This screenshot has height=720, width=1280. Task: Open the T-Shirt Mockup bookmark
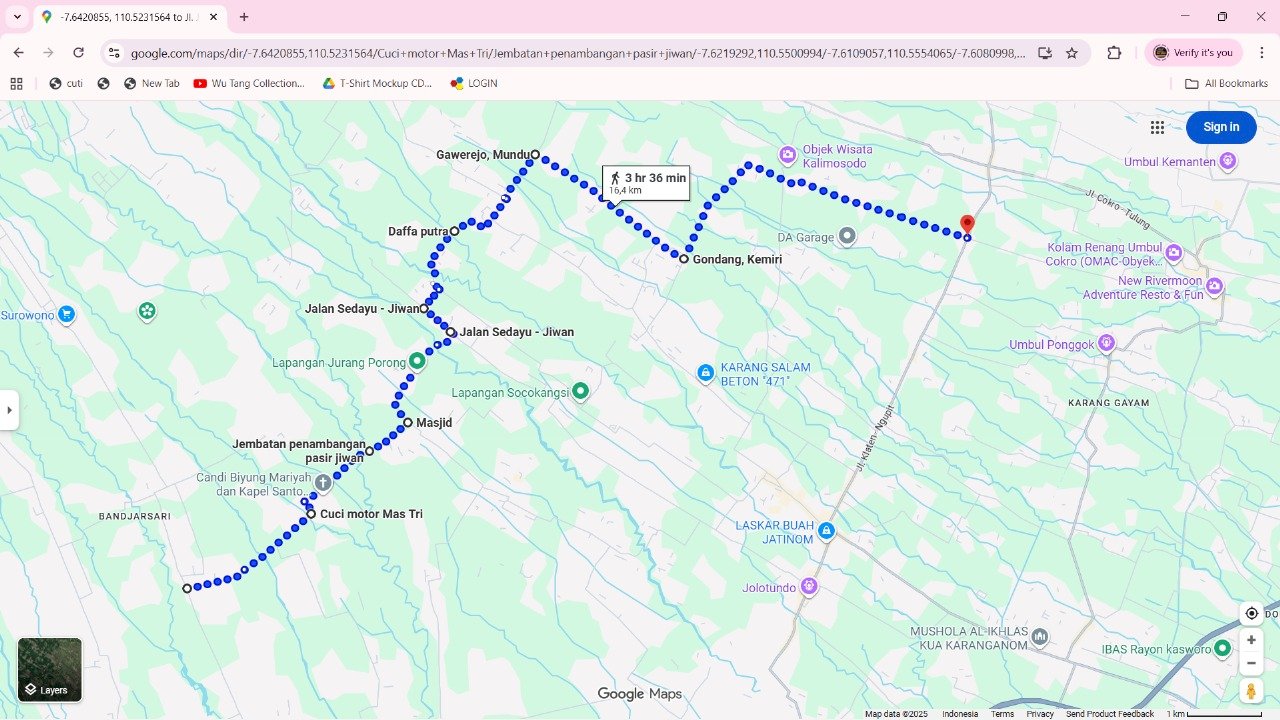point(377,84)
